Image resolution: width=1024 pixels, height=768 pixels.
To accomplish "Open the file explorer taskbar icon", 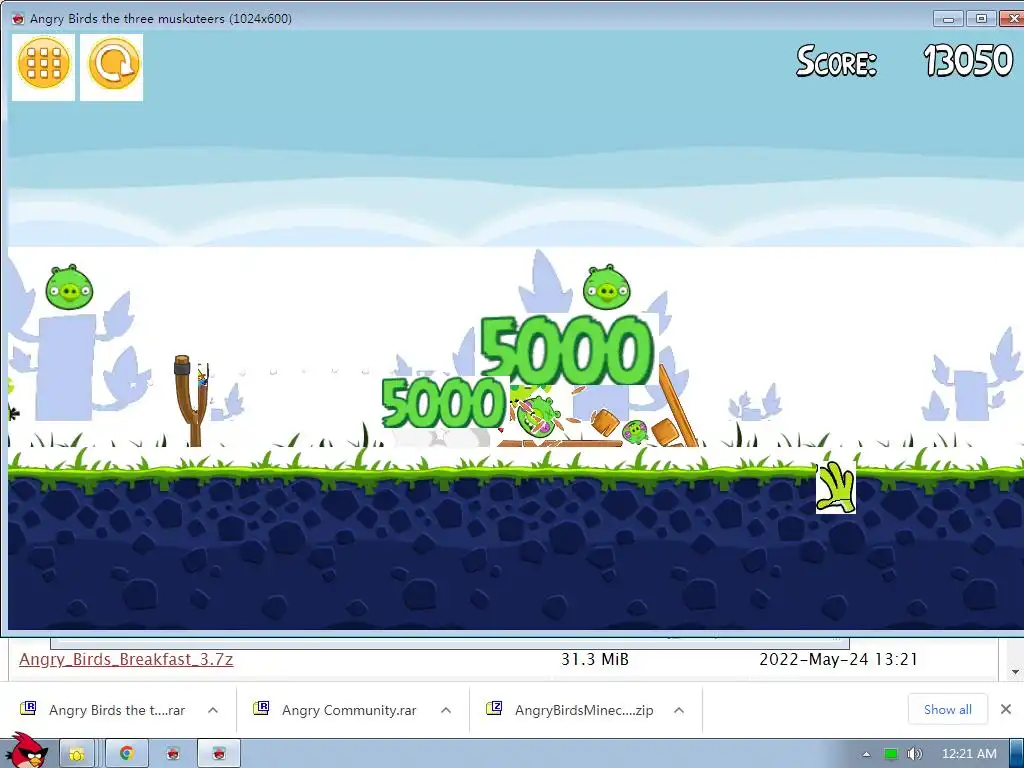I will coord(77,754).
